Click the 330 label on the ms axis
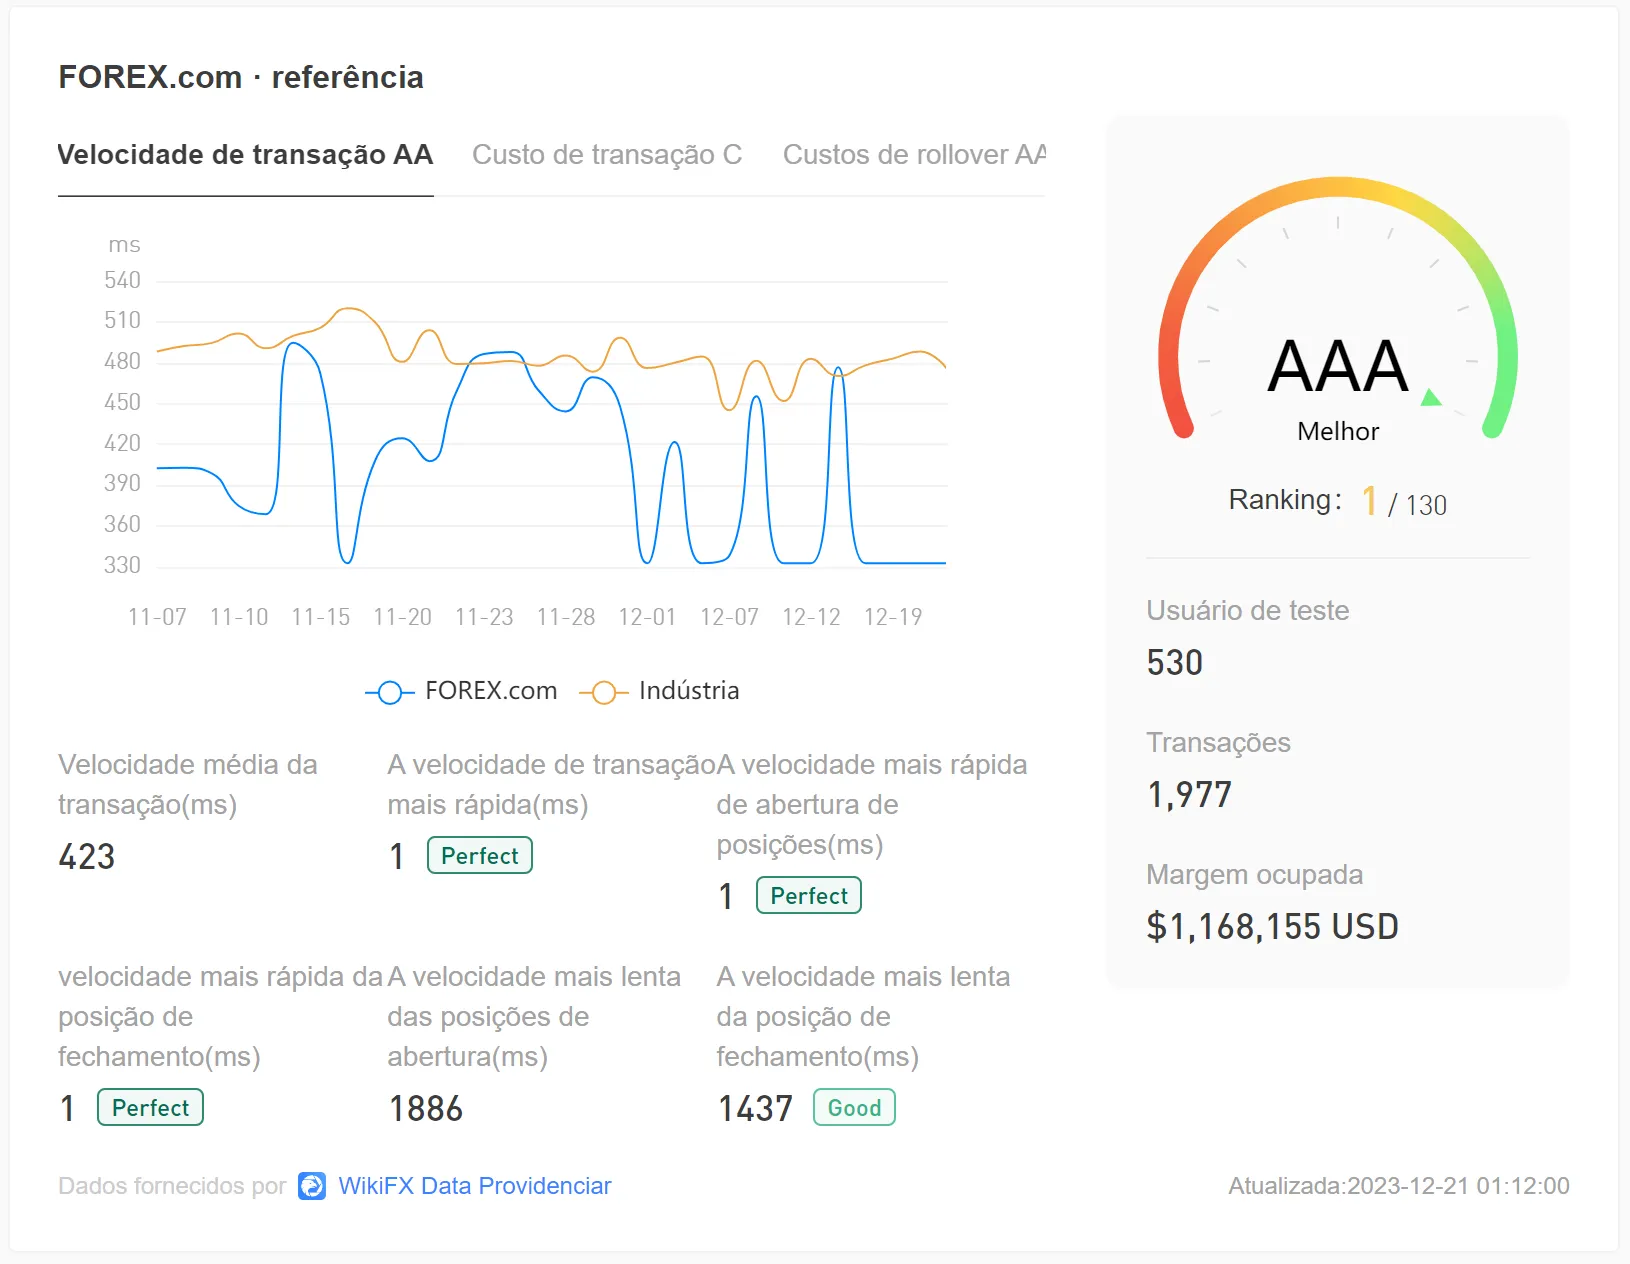This screenshot has width=1630, height=1264. pyautogui.click(x=122, y=565)
